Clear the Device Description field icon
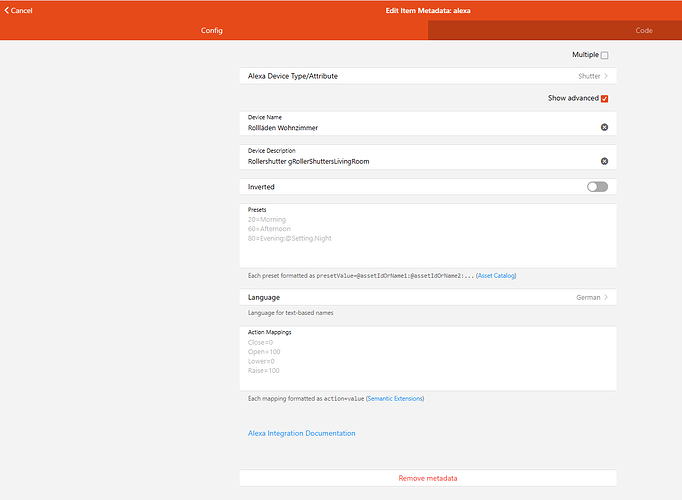The height and width of the screenshot is (500, 682). pyautogui.click(x=604, y=161)
